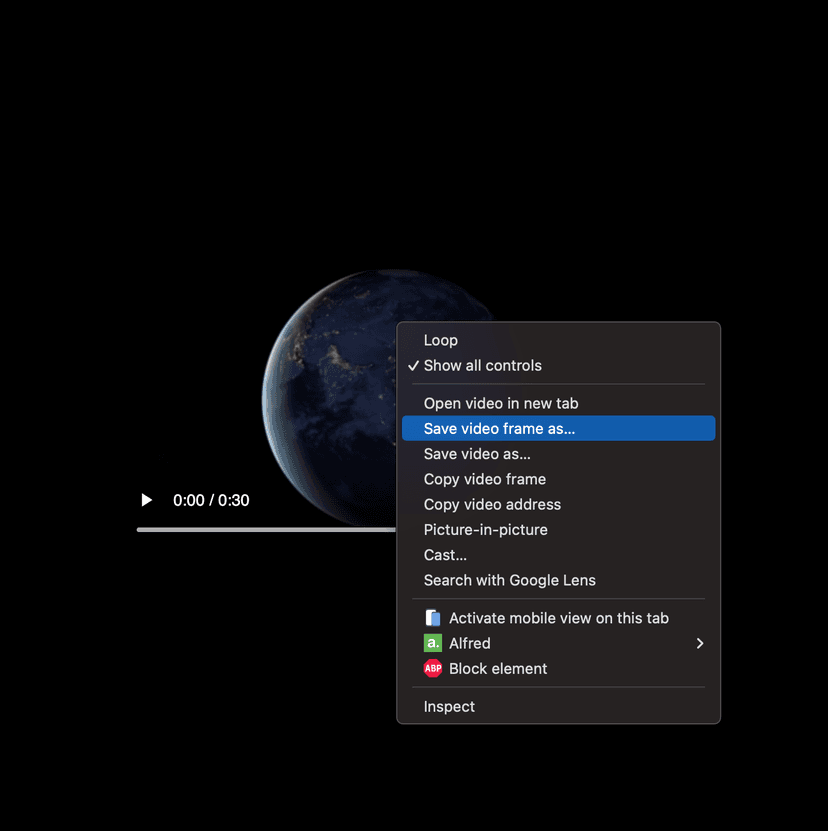The height and width of the screenshot is (831, 828).
Task: Enable Picture-in-picture mode
Action: point(485,529)
